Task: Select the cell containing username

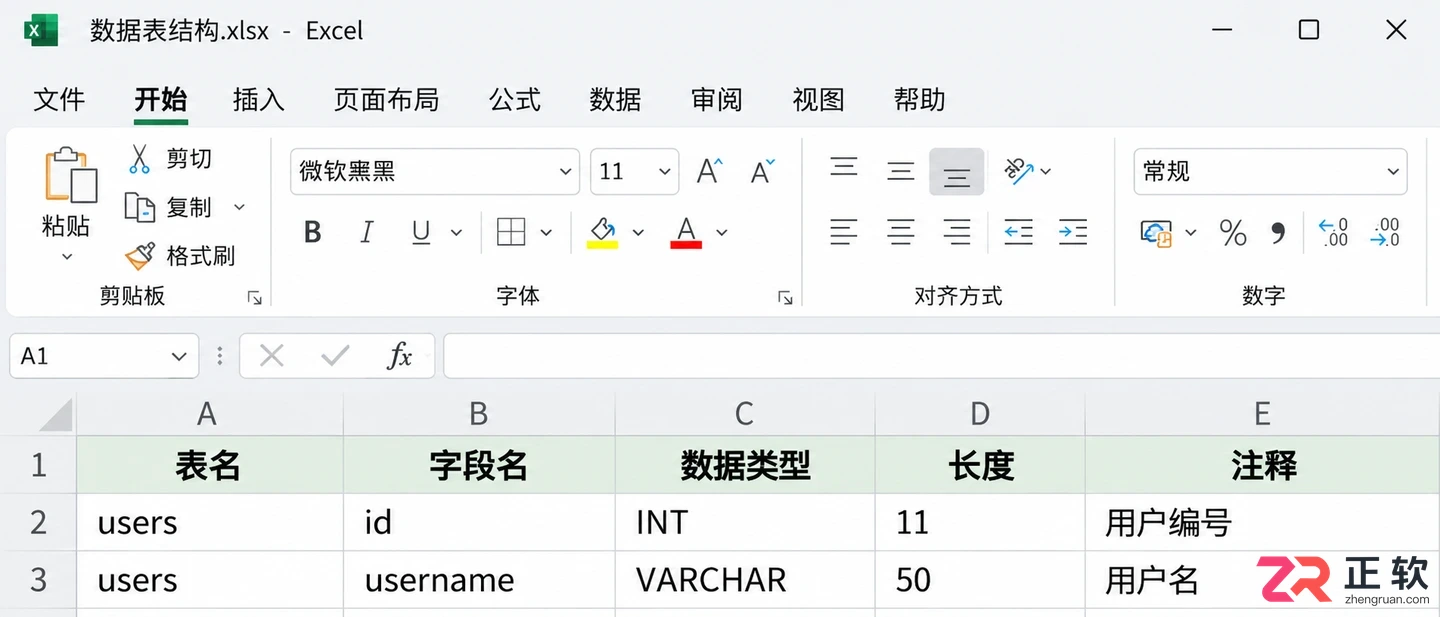Action: (479, 580)
